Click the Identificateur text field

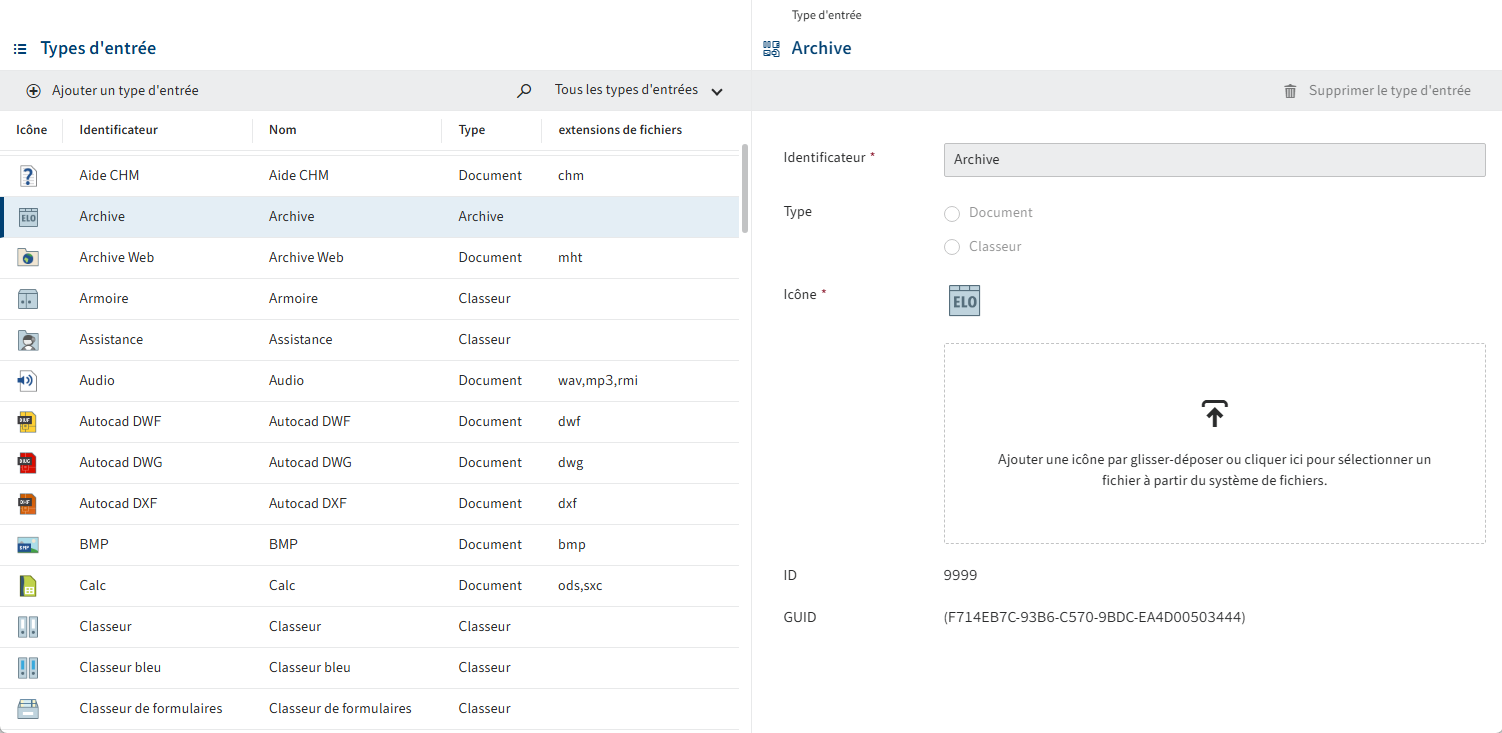click(1214, 159)
